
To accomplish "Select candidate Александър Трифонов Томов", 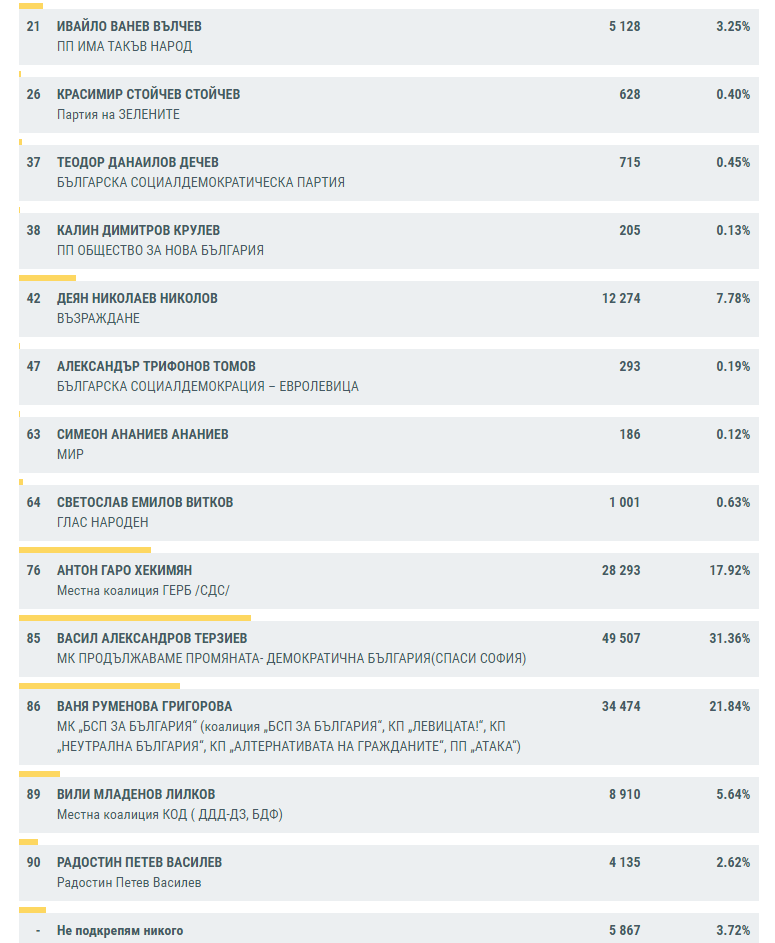I will (156, 366).
